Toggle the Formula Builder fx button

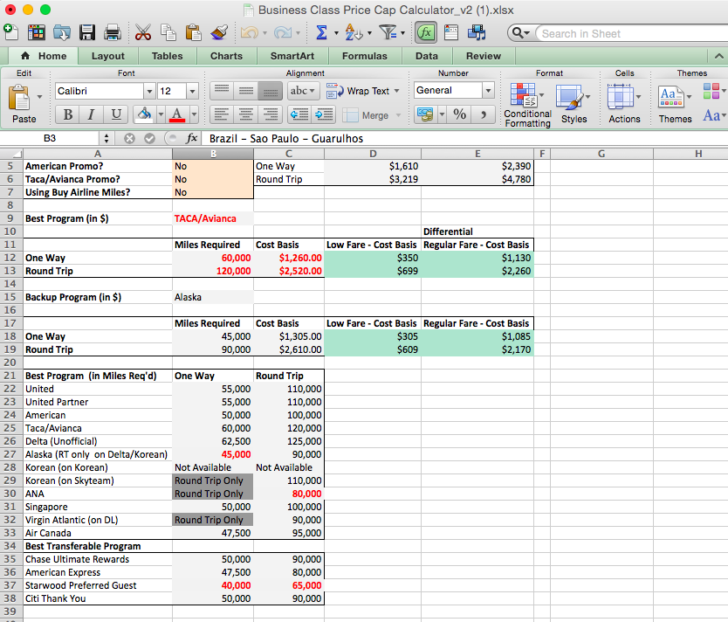click(x=426, y=33)
